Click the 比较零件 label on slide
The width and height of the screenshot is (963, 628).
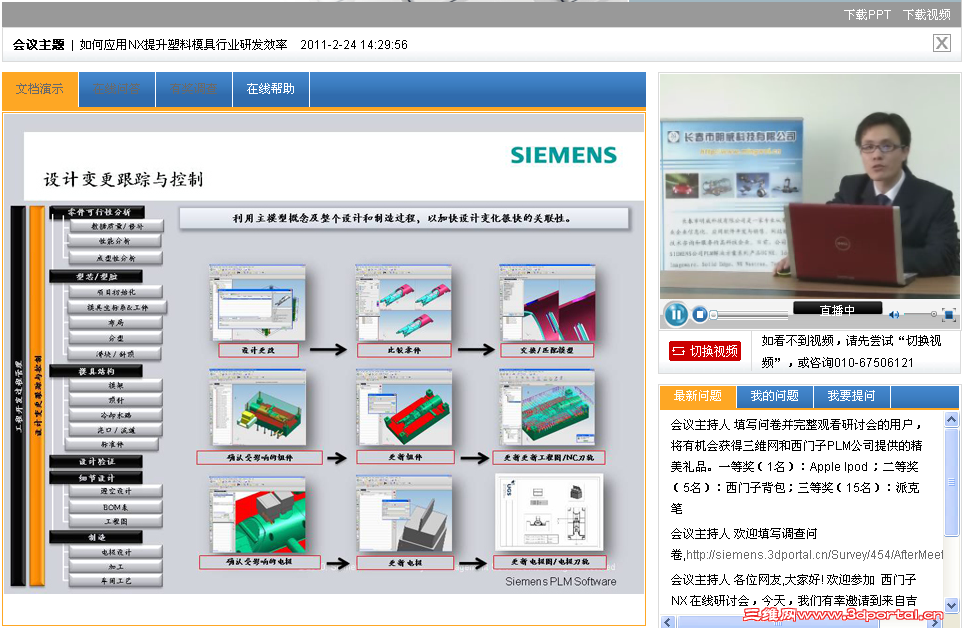click(x=404, y=351)
